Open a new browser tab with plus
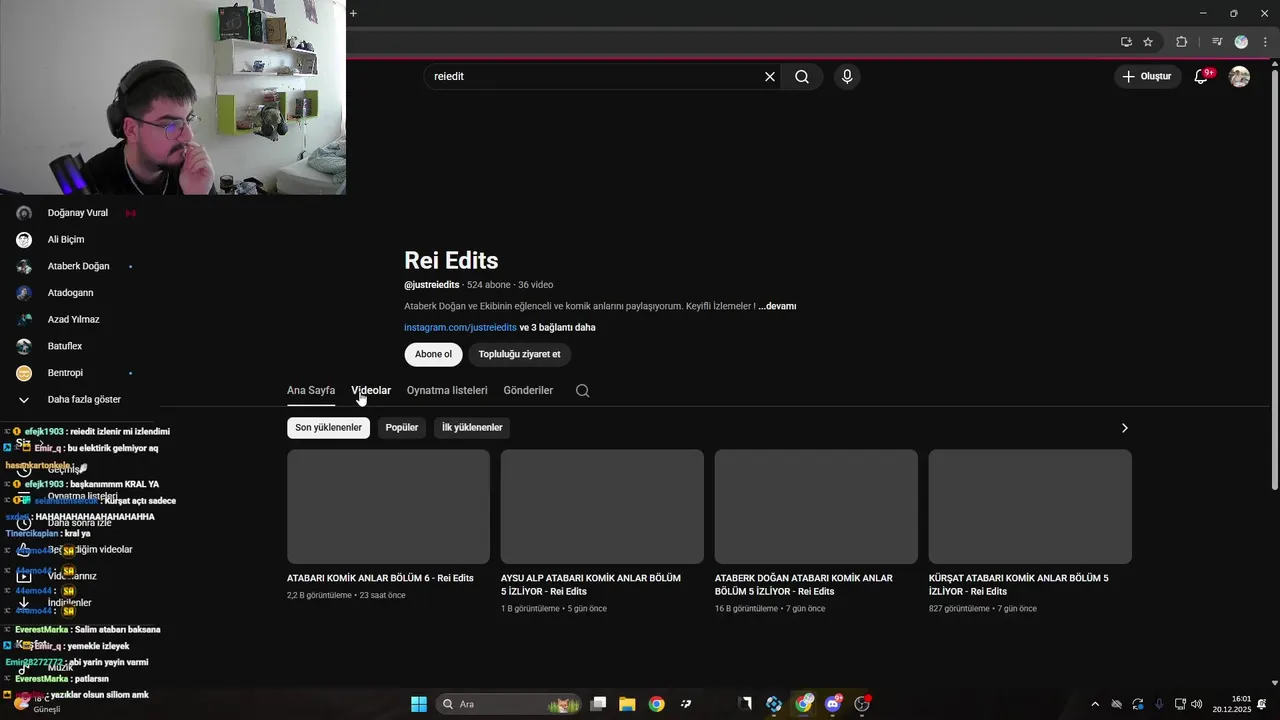This screenshot has height=720, width=1280. click(x=353, y=13)
